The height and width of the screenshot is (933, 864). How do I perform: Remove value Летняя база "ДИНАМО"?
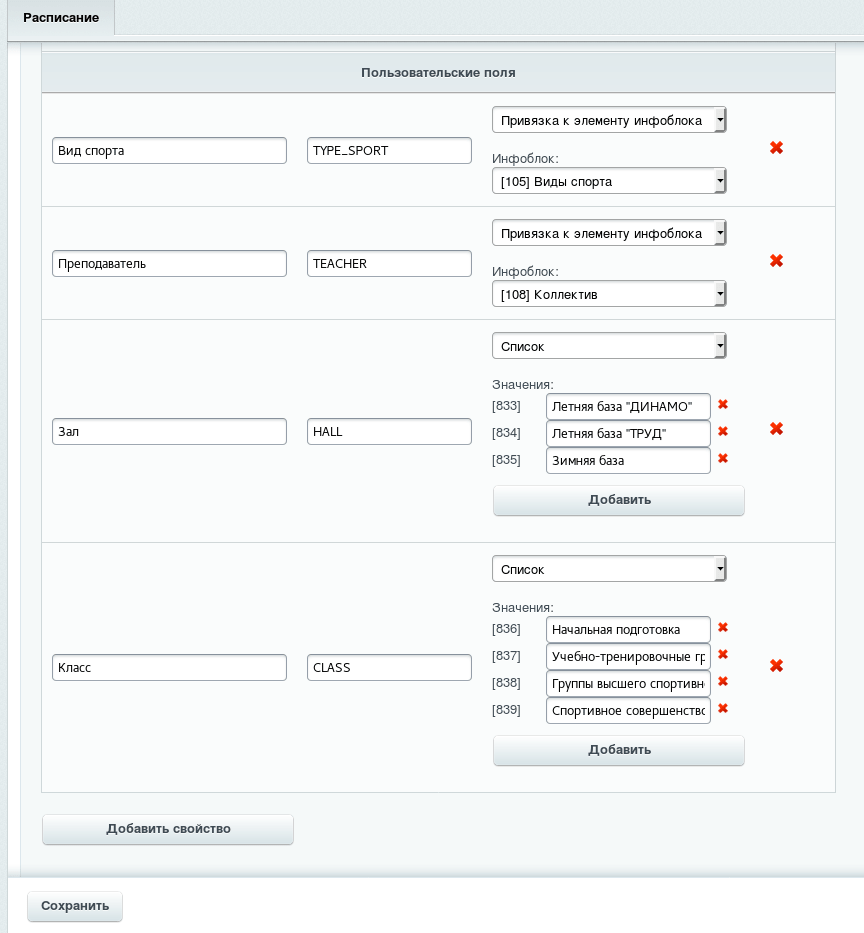pyautogui.click(x=723, y=405)
